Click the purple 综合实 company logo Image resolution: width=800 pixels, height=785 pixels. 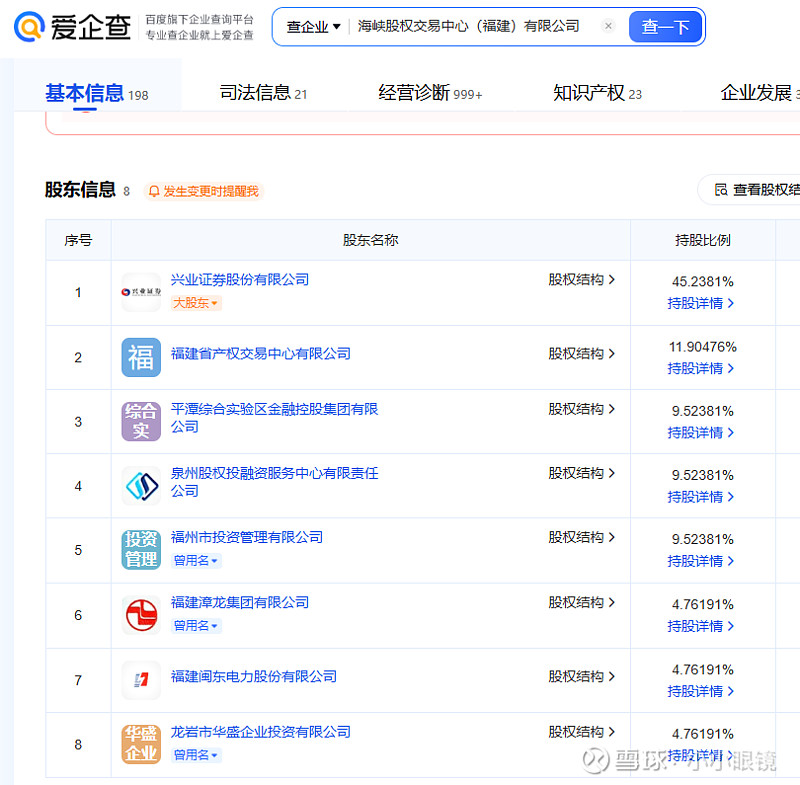(141, 421)
